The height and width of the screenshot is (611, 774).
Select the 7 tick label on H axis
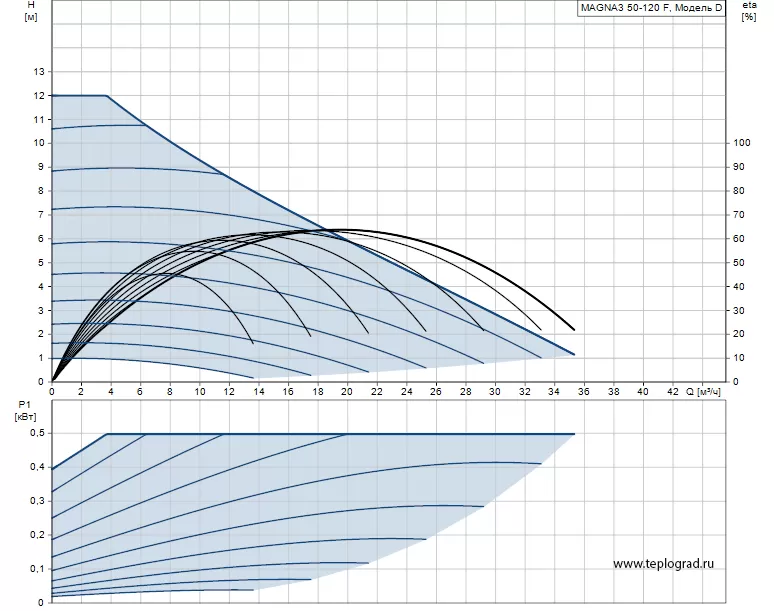[x=41, y=215]
